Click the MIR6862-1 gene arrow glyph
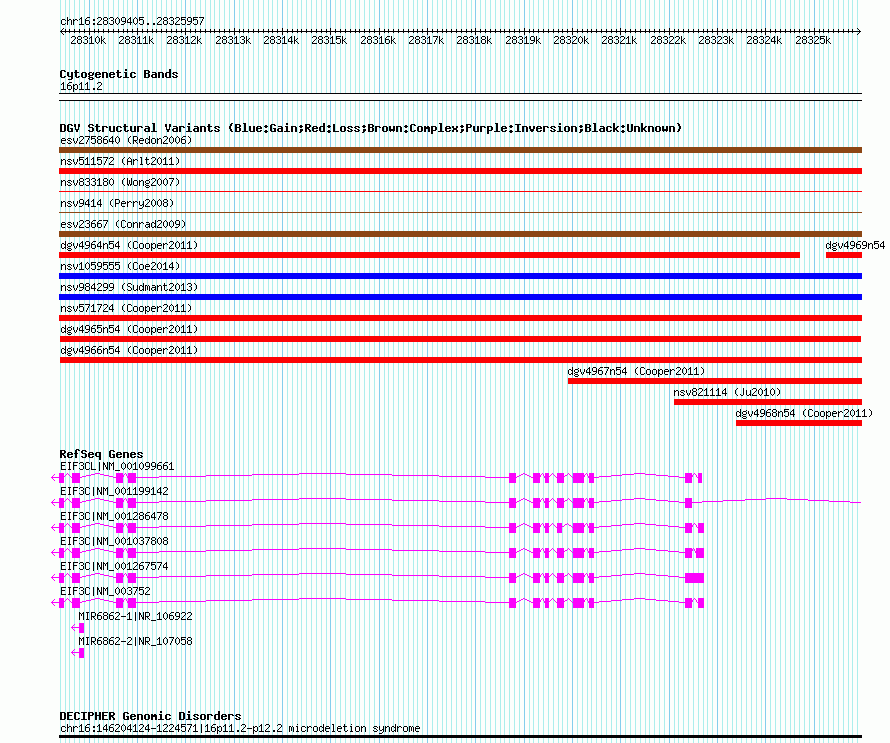Viewport: 890px width, 743px height. [x=78, y=628]
